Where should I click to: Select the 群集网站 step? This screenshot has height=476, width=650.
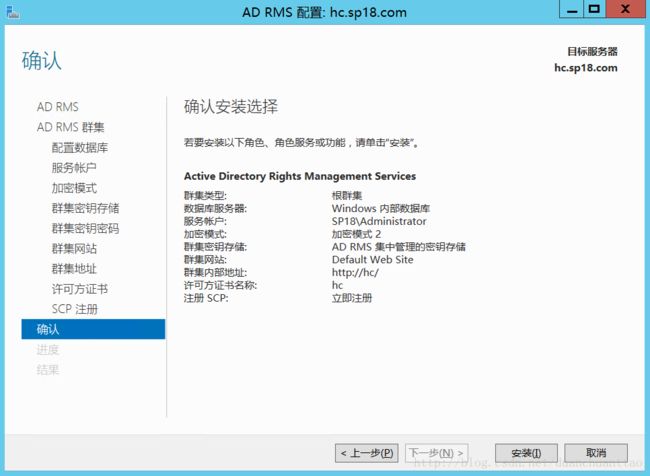[74, 249]
